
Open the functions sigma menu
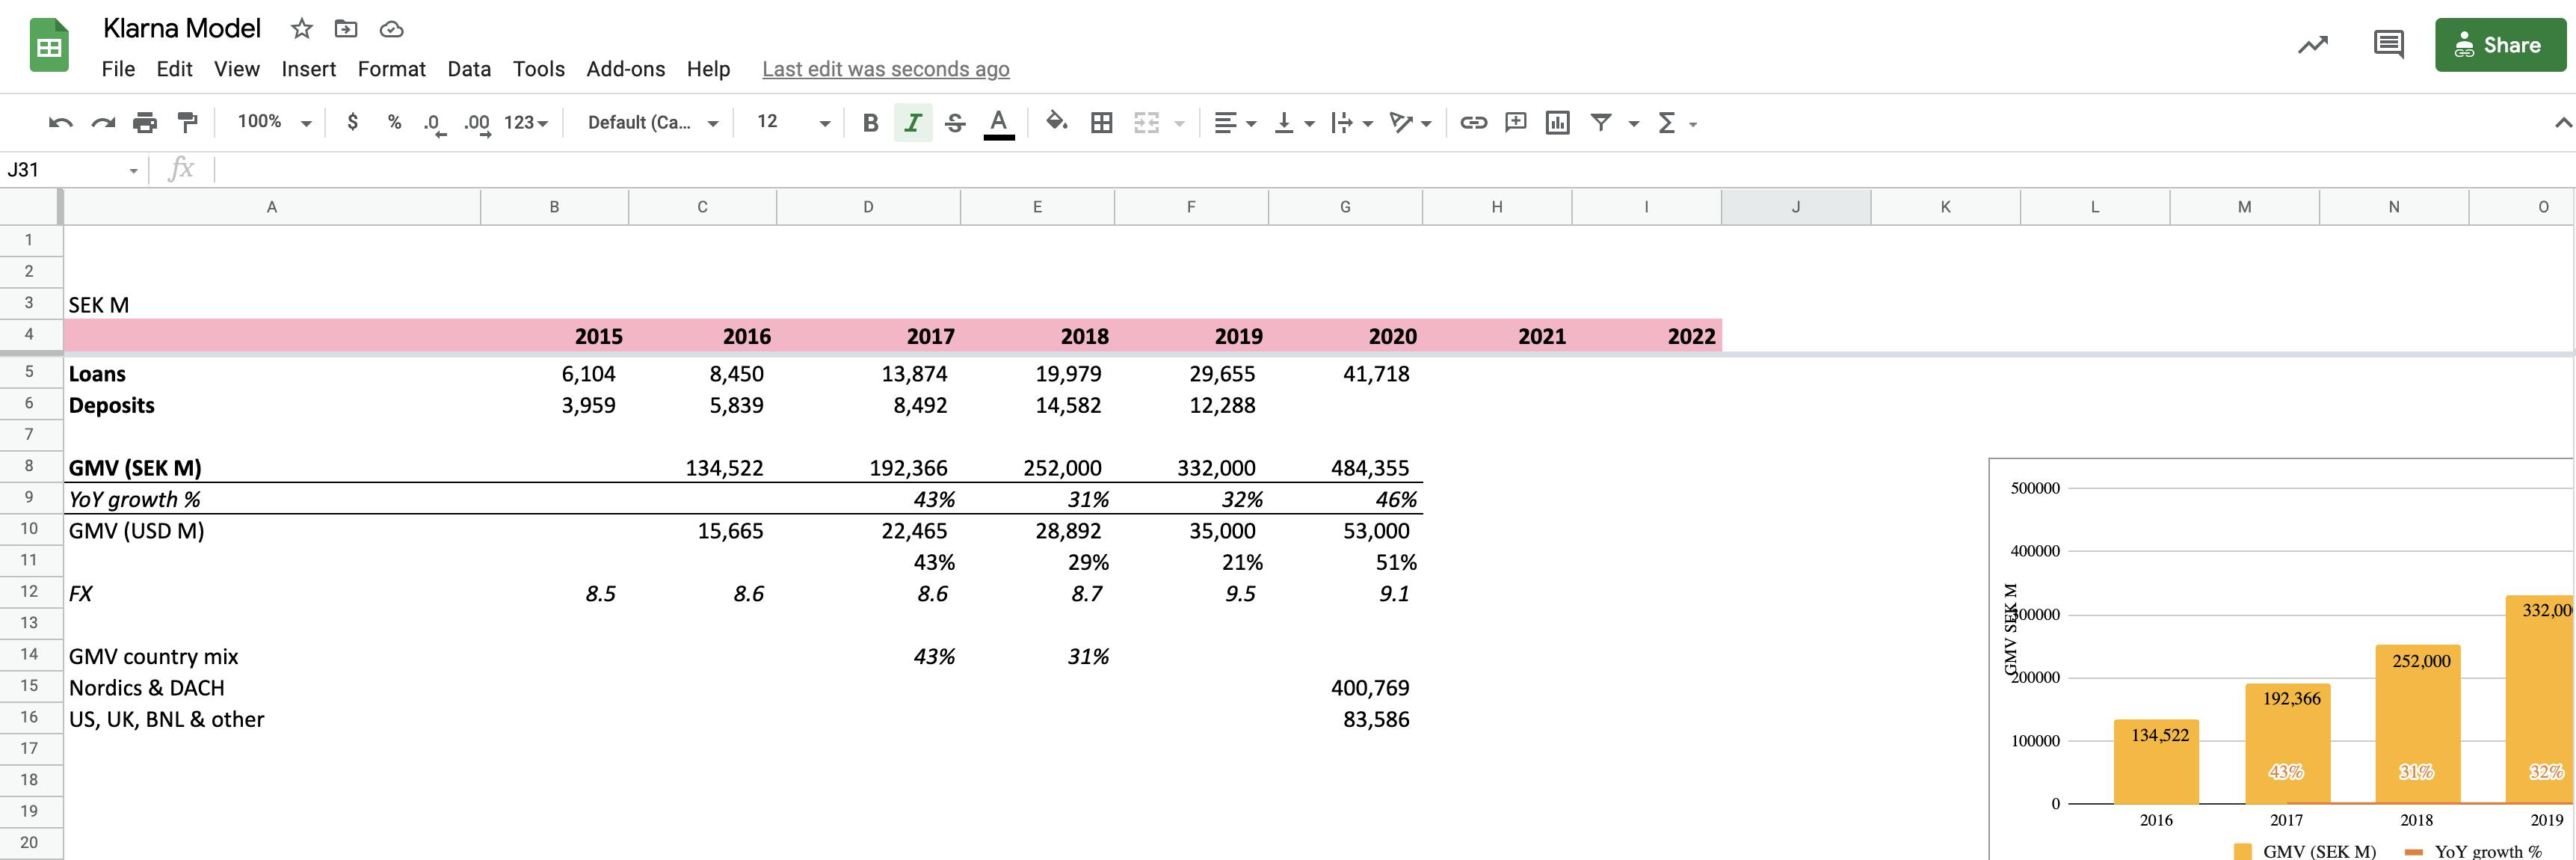point(1666,123)
